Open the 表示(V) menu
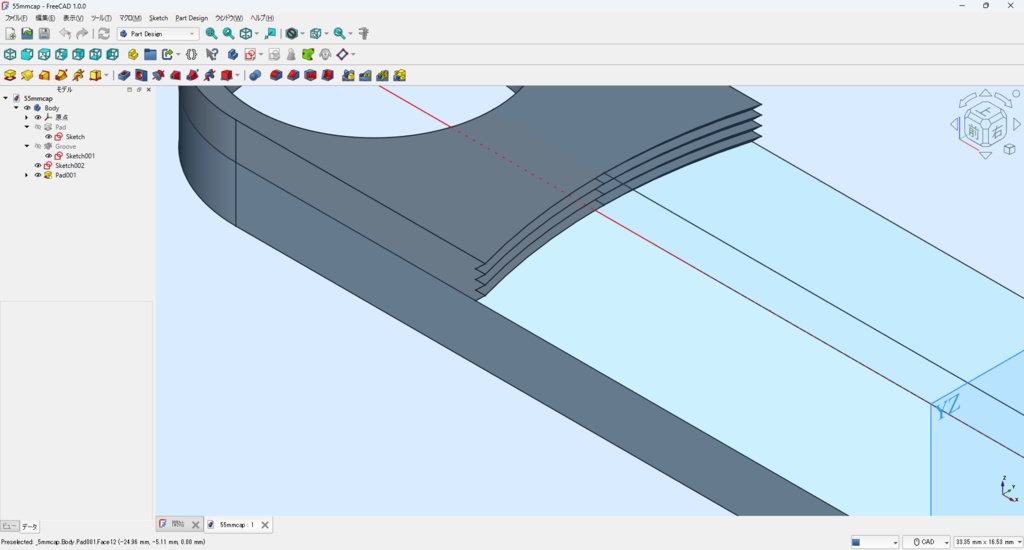The height and width of the screenshot is (550, 1024). 73,18
